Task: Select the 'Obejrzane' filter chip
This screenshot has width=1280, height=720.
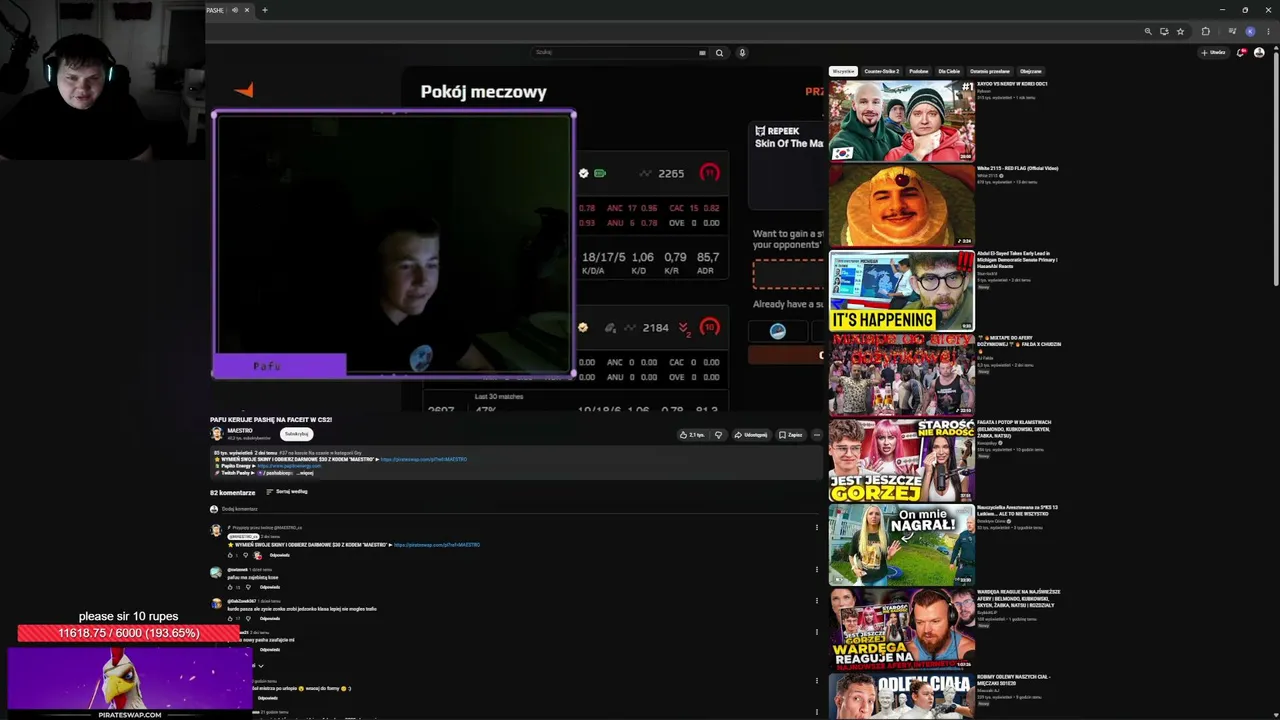Action: (x=1031, y=72)
